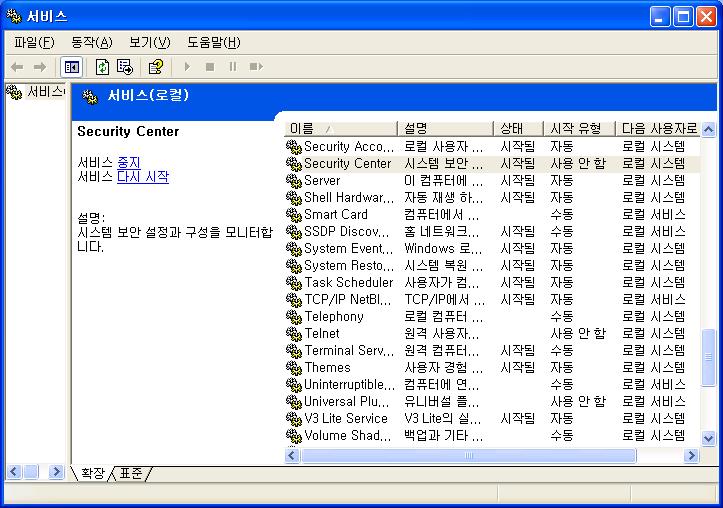This screenshot has width=723, height=508.
Task: Click the gear icon of Universal Plug row
Action: (x=294, y=402)
